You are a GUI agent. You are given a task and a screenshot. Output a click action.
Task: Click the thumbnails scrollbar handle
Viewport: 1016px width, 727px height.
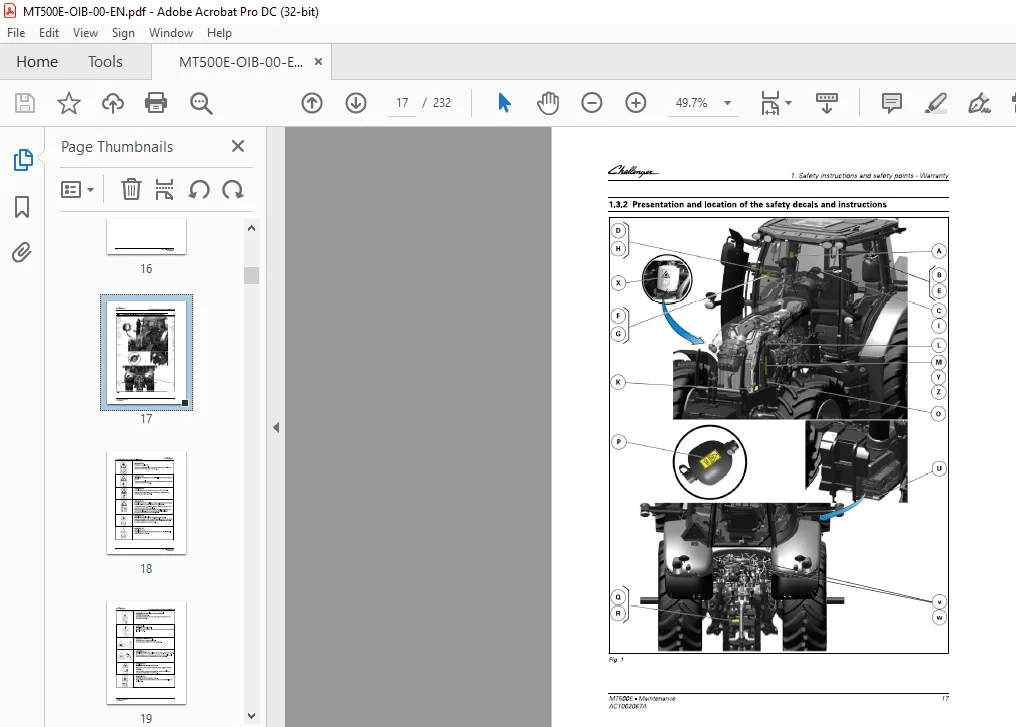tap(251, 275)
